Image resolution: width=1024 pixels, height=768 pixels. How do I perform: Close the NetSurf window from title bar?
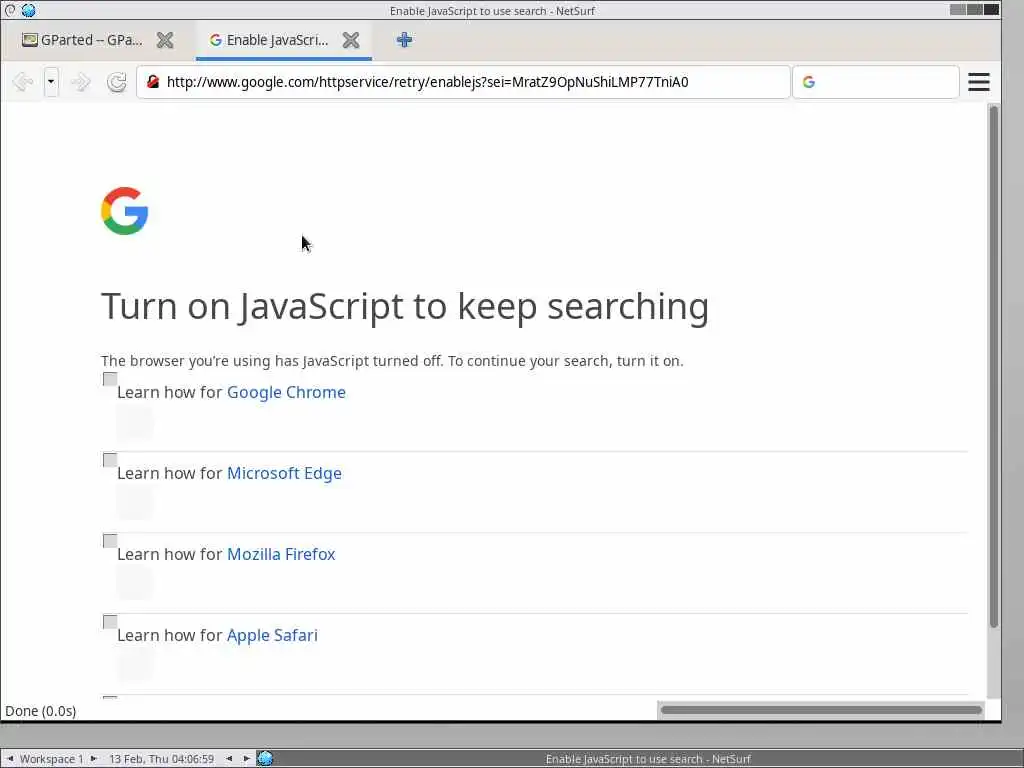tap(991, 9)
